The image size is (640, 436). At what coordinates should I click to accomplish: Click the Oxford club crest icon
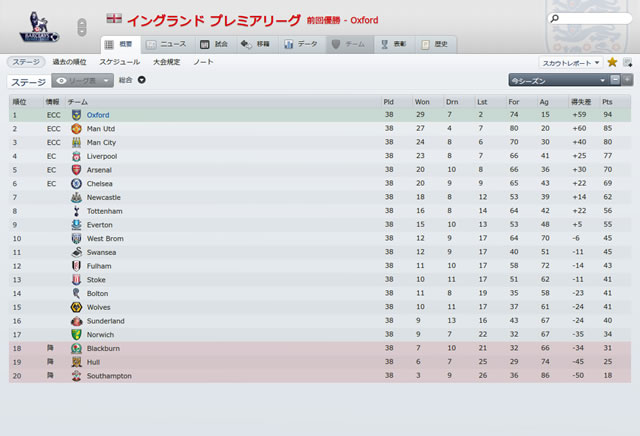click(76, 115)
